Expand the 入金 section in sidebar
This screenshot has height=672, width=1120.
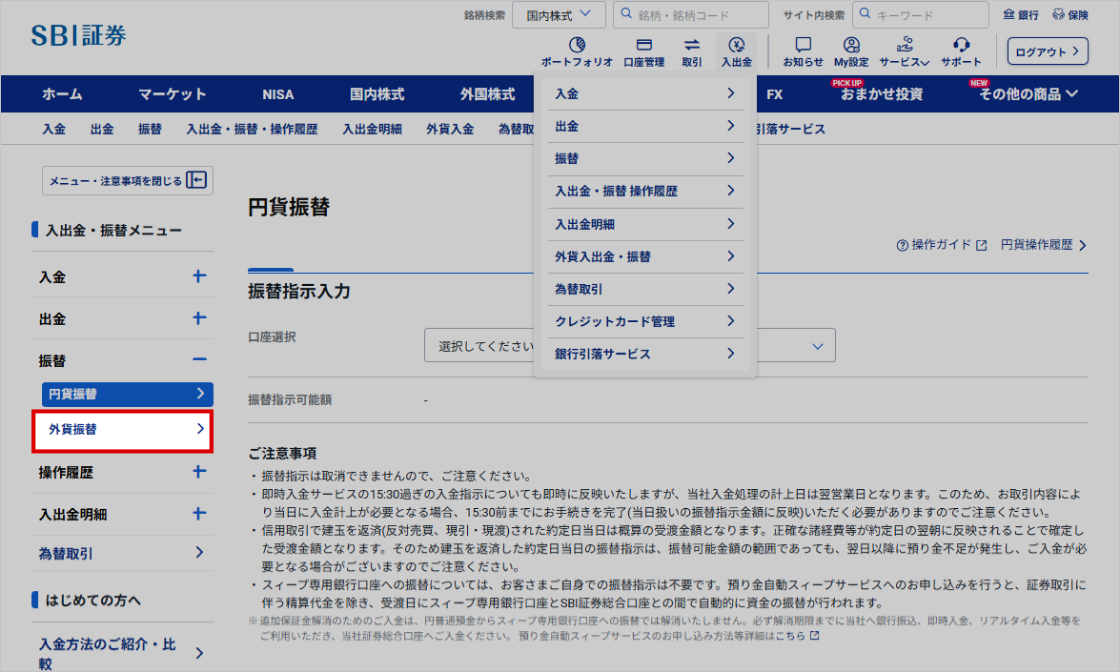[199, 277]
